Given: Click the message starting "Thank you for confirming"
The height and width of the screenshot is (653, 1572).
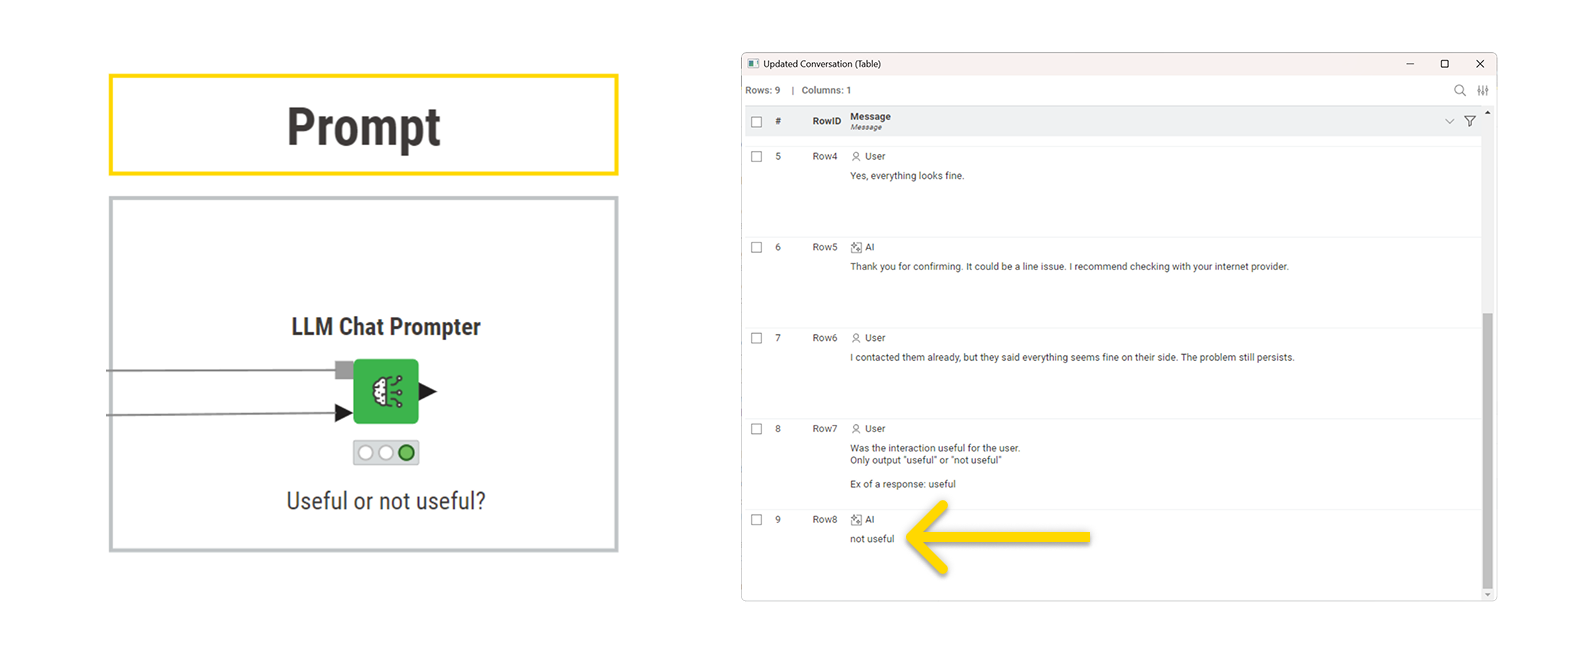Looking at the screenshot, I should click(x=1069, y=267).
